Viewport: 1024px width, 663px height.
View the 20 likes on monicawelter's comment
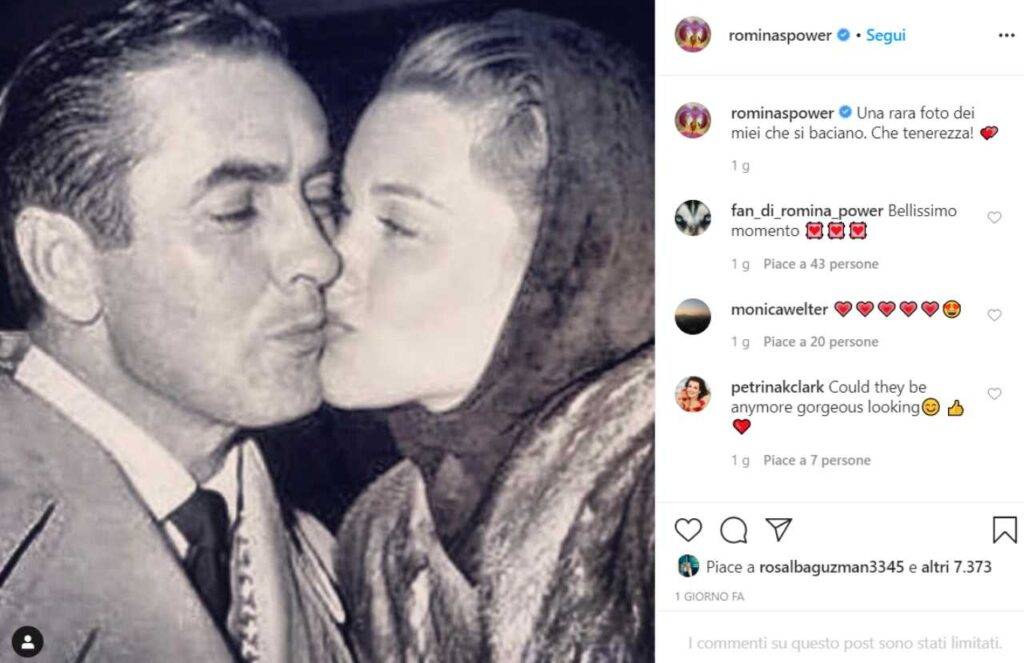820,342
